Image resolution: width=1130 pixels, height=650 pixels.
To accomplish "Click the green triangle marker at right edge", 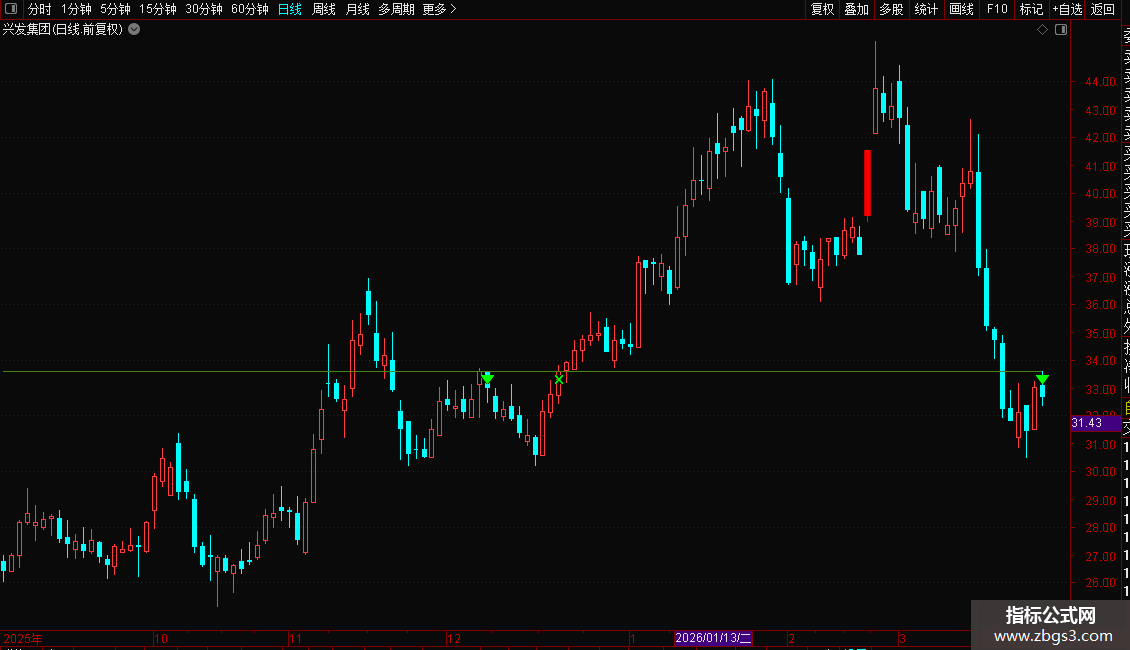I will tap(1042, 379).
